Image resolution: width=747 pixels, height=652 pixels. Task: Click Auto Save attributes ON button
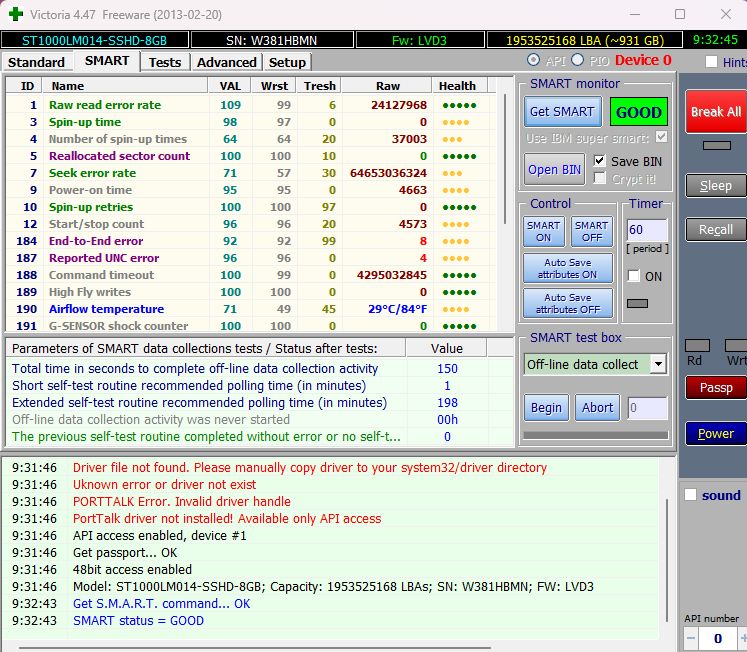(x=568, y=269)
